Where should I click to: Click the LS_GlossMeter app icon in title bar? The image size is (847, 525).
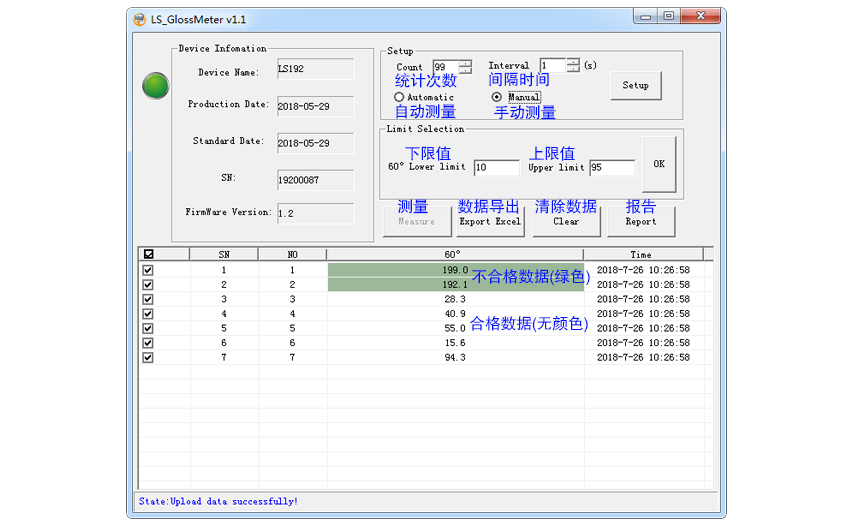(140, 19)
